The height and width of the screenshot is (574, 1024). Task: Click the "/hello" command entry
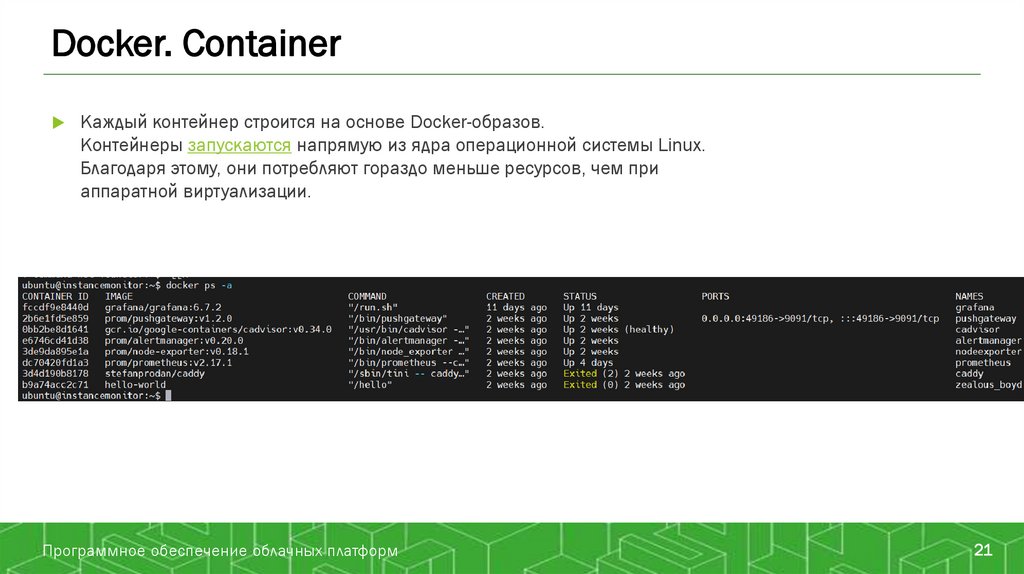370,385
